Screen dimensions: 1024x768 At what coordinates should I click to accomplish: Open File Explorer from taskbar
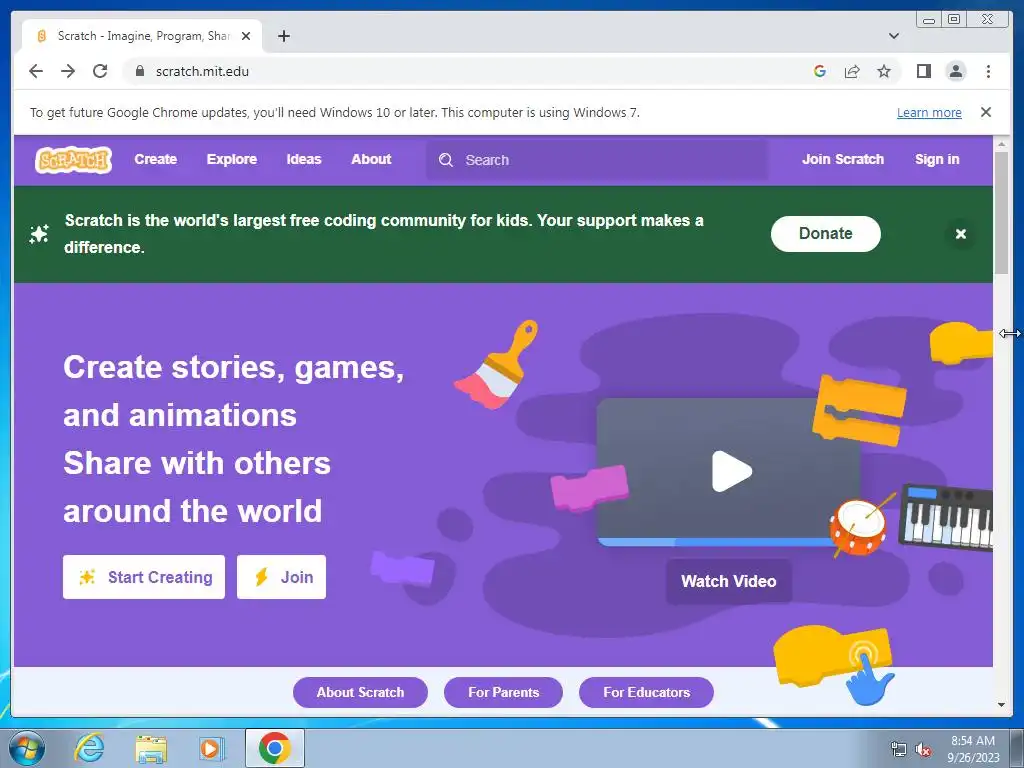tap(151, 748)
